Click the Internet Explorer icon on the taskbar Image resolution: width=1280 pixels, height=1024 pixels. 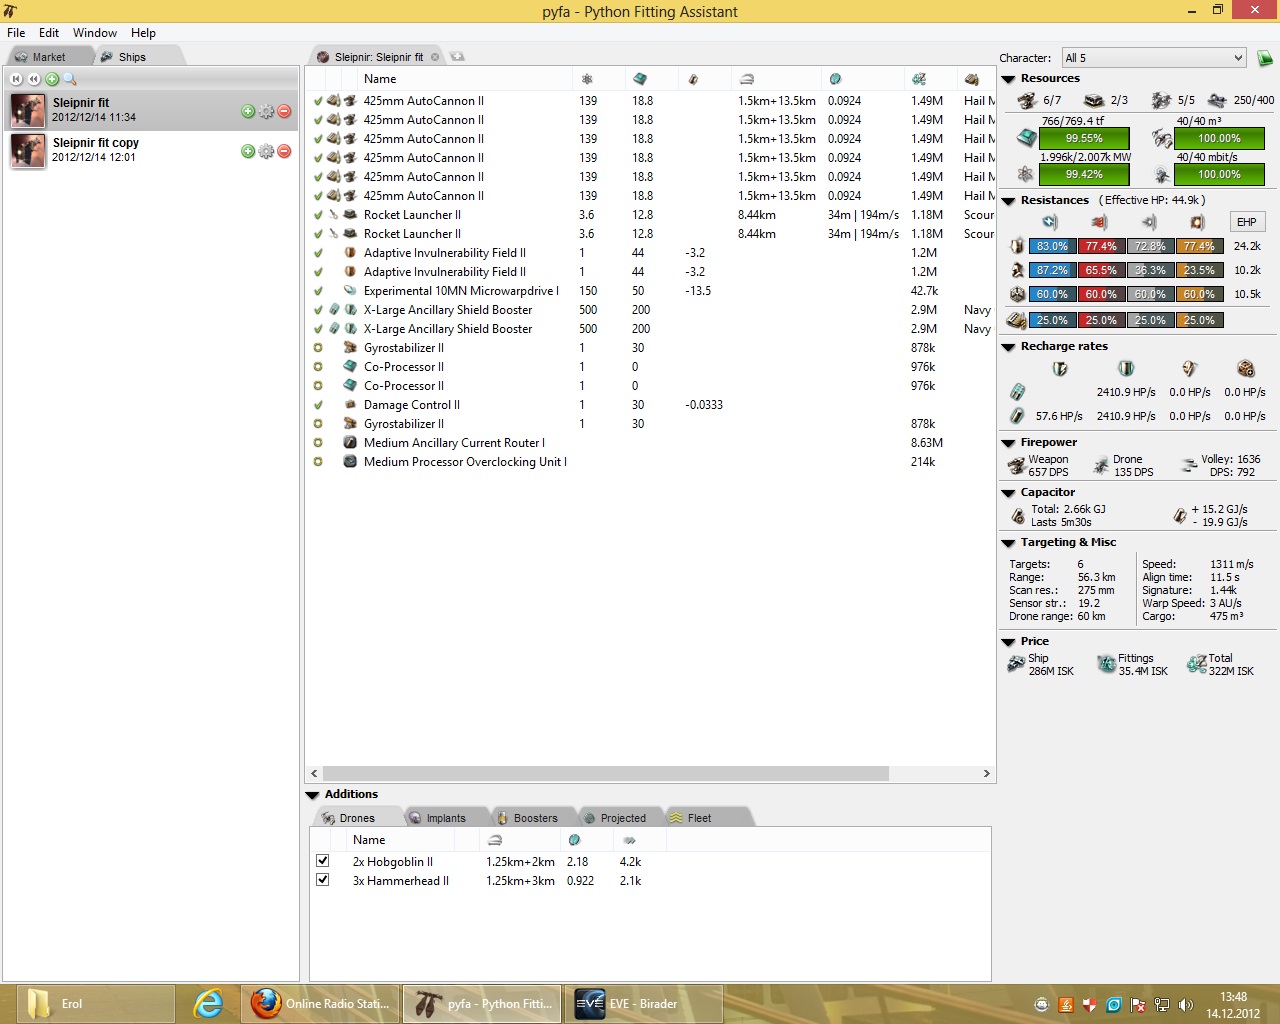point(208,1003)
